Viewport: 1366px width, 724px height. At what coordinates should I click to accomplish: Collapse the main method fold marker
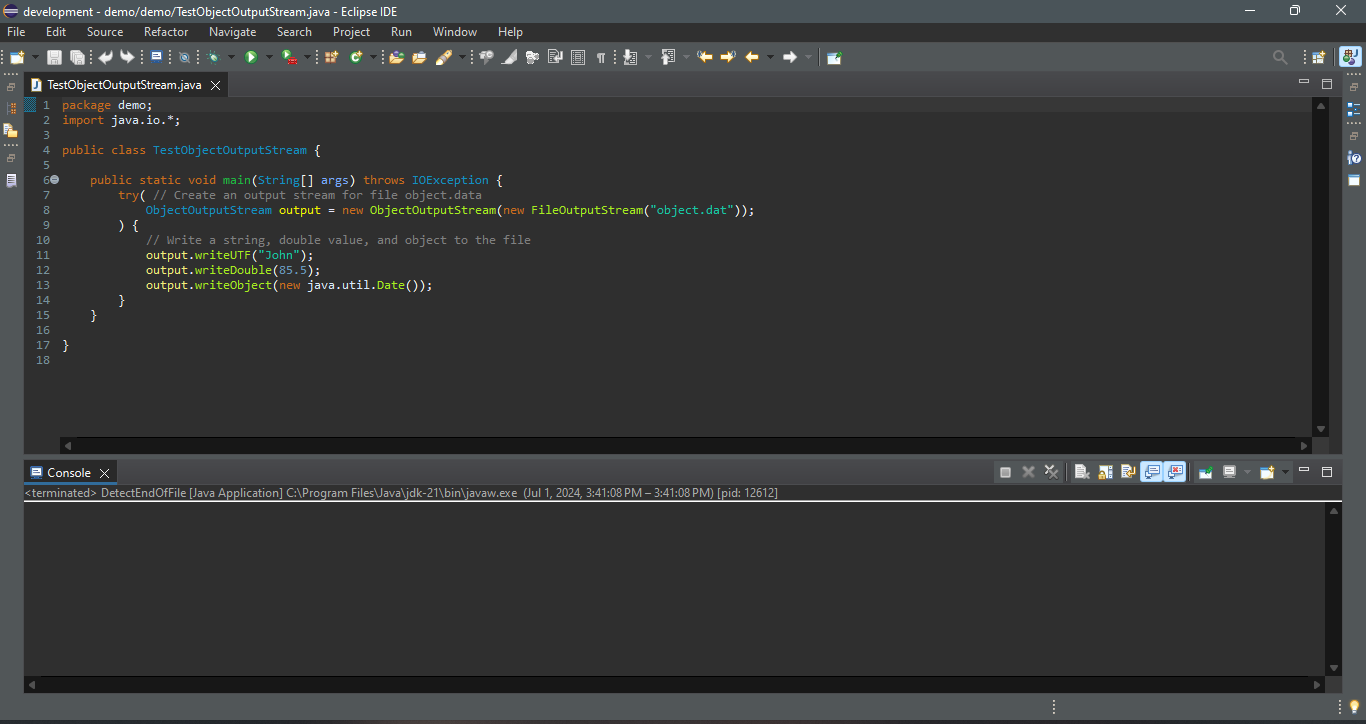(55, 180)
